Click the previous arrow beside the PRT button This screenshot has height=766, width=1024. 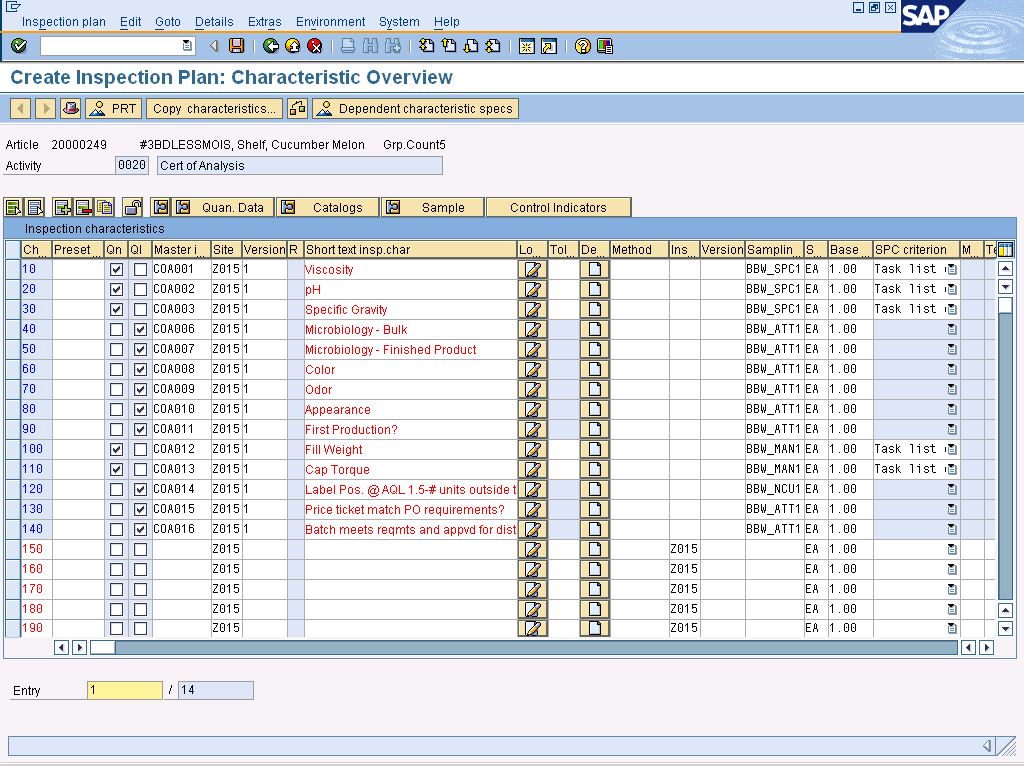[20, 108]
